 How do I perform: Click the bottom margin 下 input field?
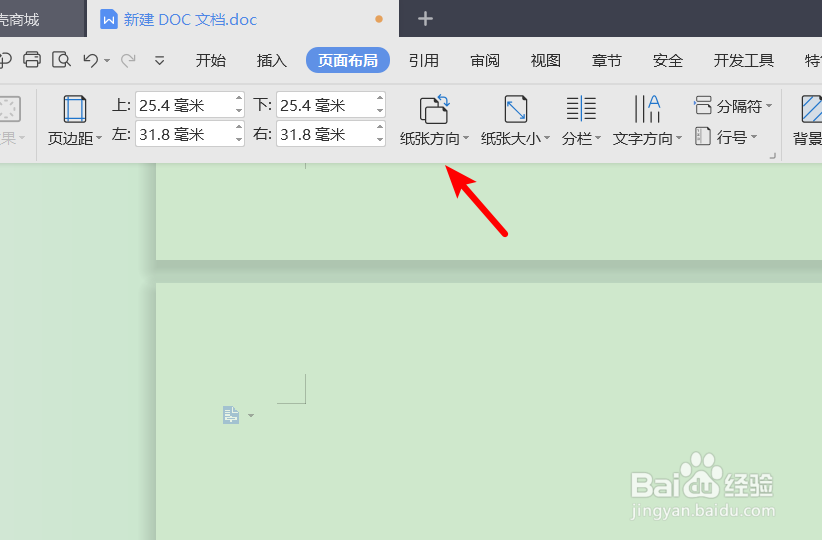pos(326,105)
